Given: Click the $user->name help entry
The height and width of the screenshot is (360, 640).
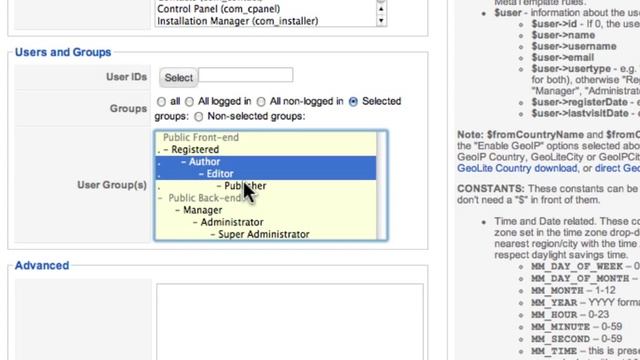Looking at the screenshot, I should click(x=563, y=35).
